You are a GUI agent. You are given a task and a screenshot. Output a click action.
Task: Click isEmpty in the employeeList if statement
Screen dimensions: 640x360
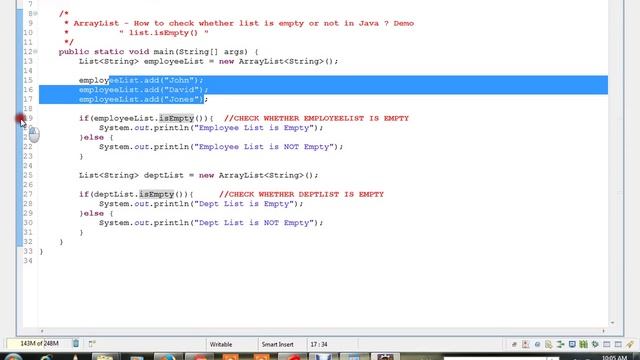[177, 118]
